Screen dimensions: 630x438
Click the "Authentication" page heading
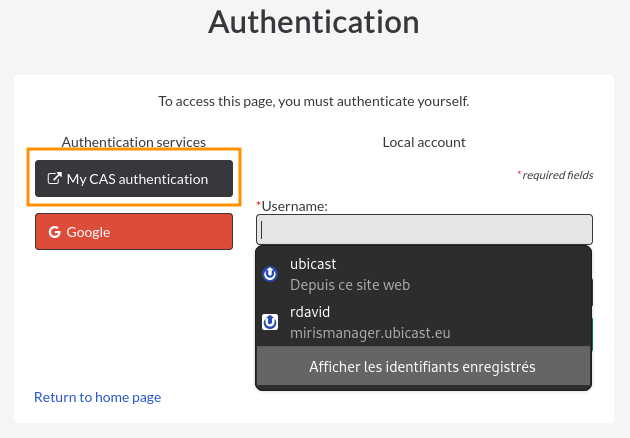click(x=314, y=22)
